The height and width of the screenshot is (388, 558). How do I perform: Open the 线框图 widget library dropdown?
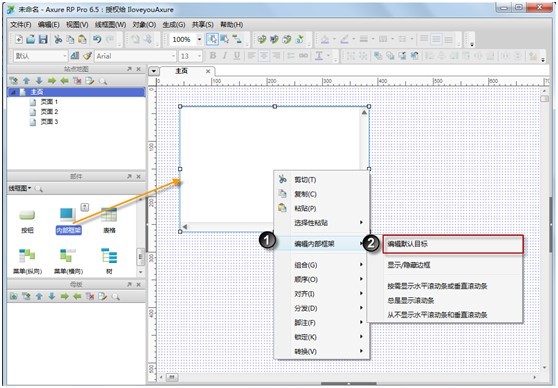click(20, 188)
